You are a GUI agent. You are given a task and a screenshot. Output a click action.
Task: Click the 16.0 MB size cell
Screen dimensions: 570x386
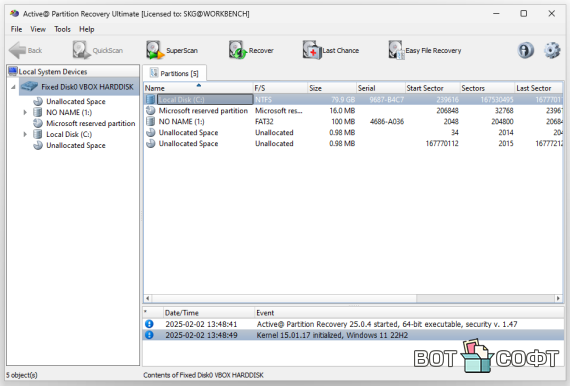[342, 110]
